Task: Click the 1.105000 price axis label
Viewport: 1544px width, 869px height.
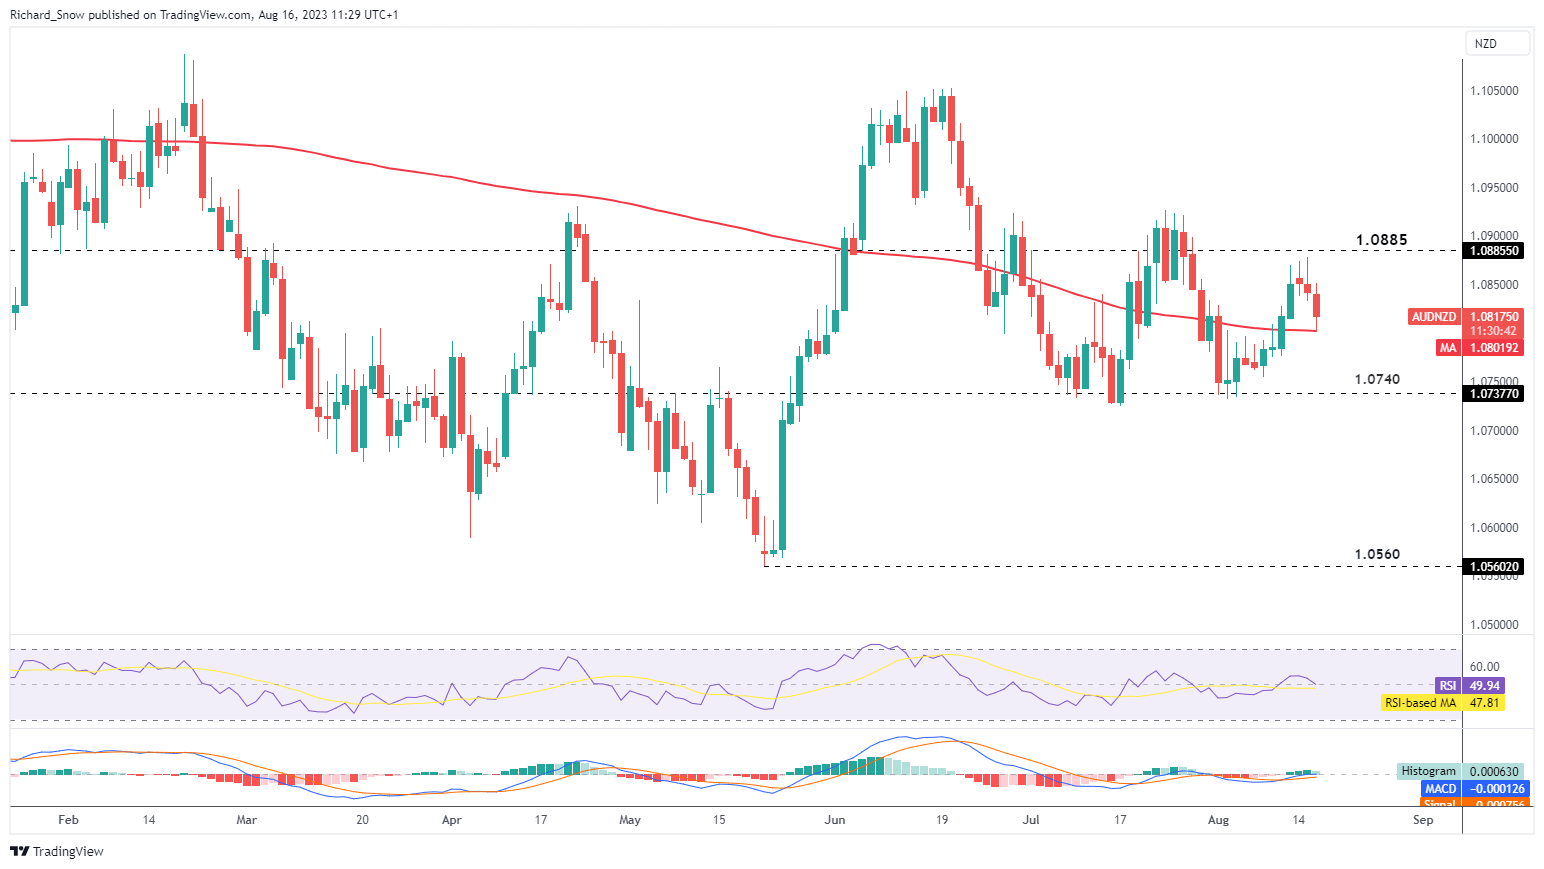Action: pos(1494,91)
